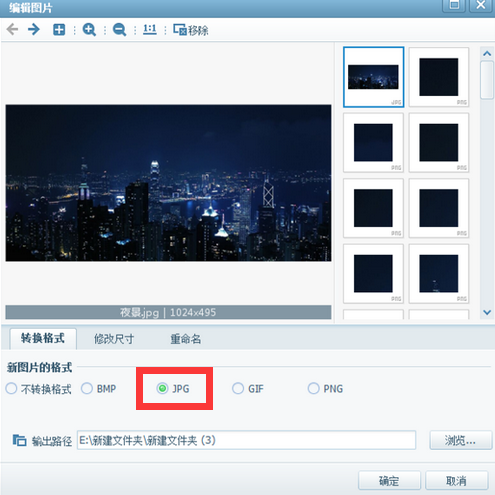The height and width of the screenshot is (495, 495).
Task: Select the GIF format radio button
Action: pos(238,388)
